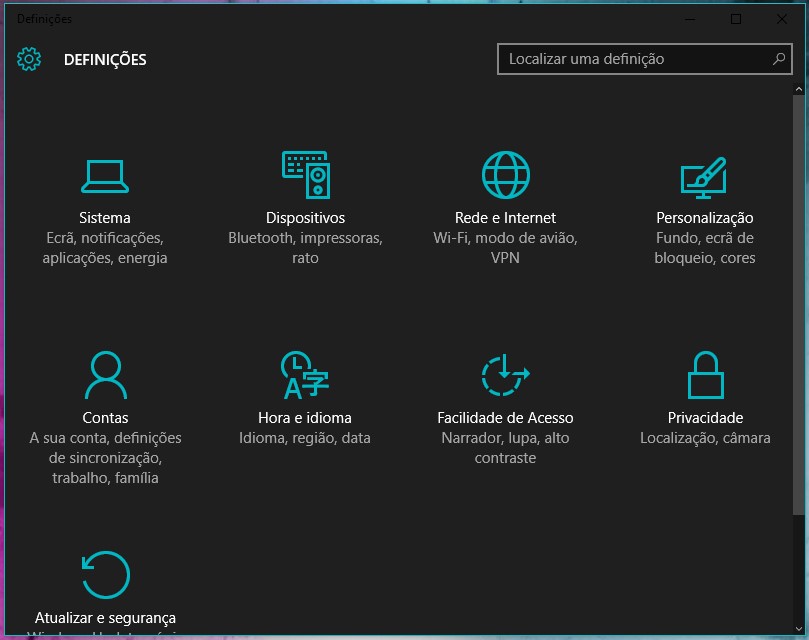Click the Definições gear icon in header
This screenshot has height=640, width=809.
[x=29, y=59]
